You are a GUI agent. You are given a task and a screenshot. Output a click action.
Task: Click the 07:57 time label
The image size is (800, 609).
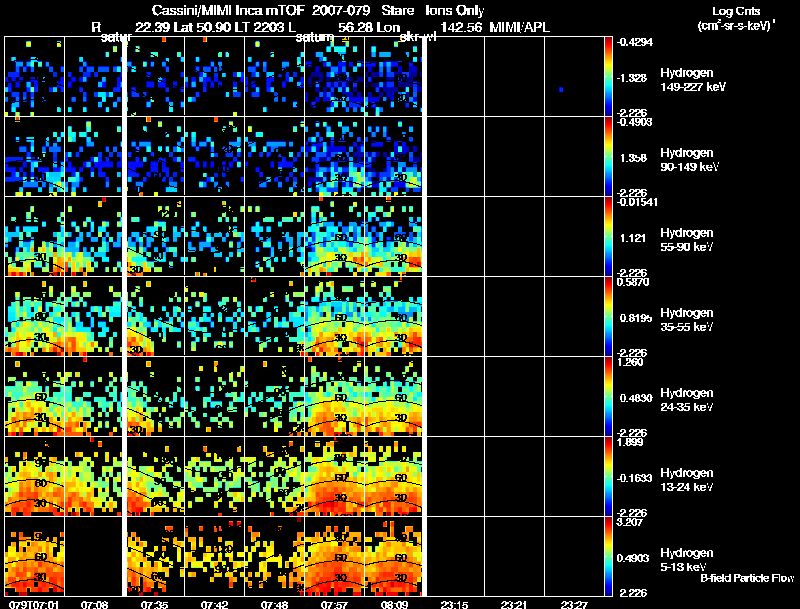click(x=335, y=604)
